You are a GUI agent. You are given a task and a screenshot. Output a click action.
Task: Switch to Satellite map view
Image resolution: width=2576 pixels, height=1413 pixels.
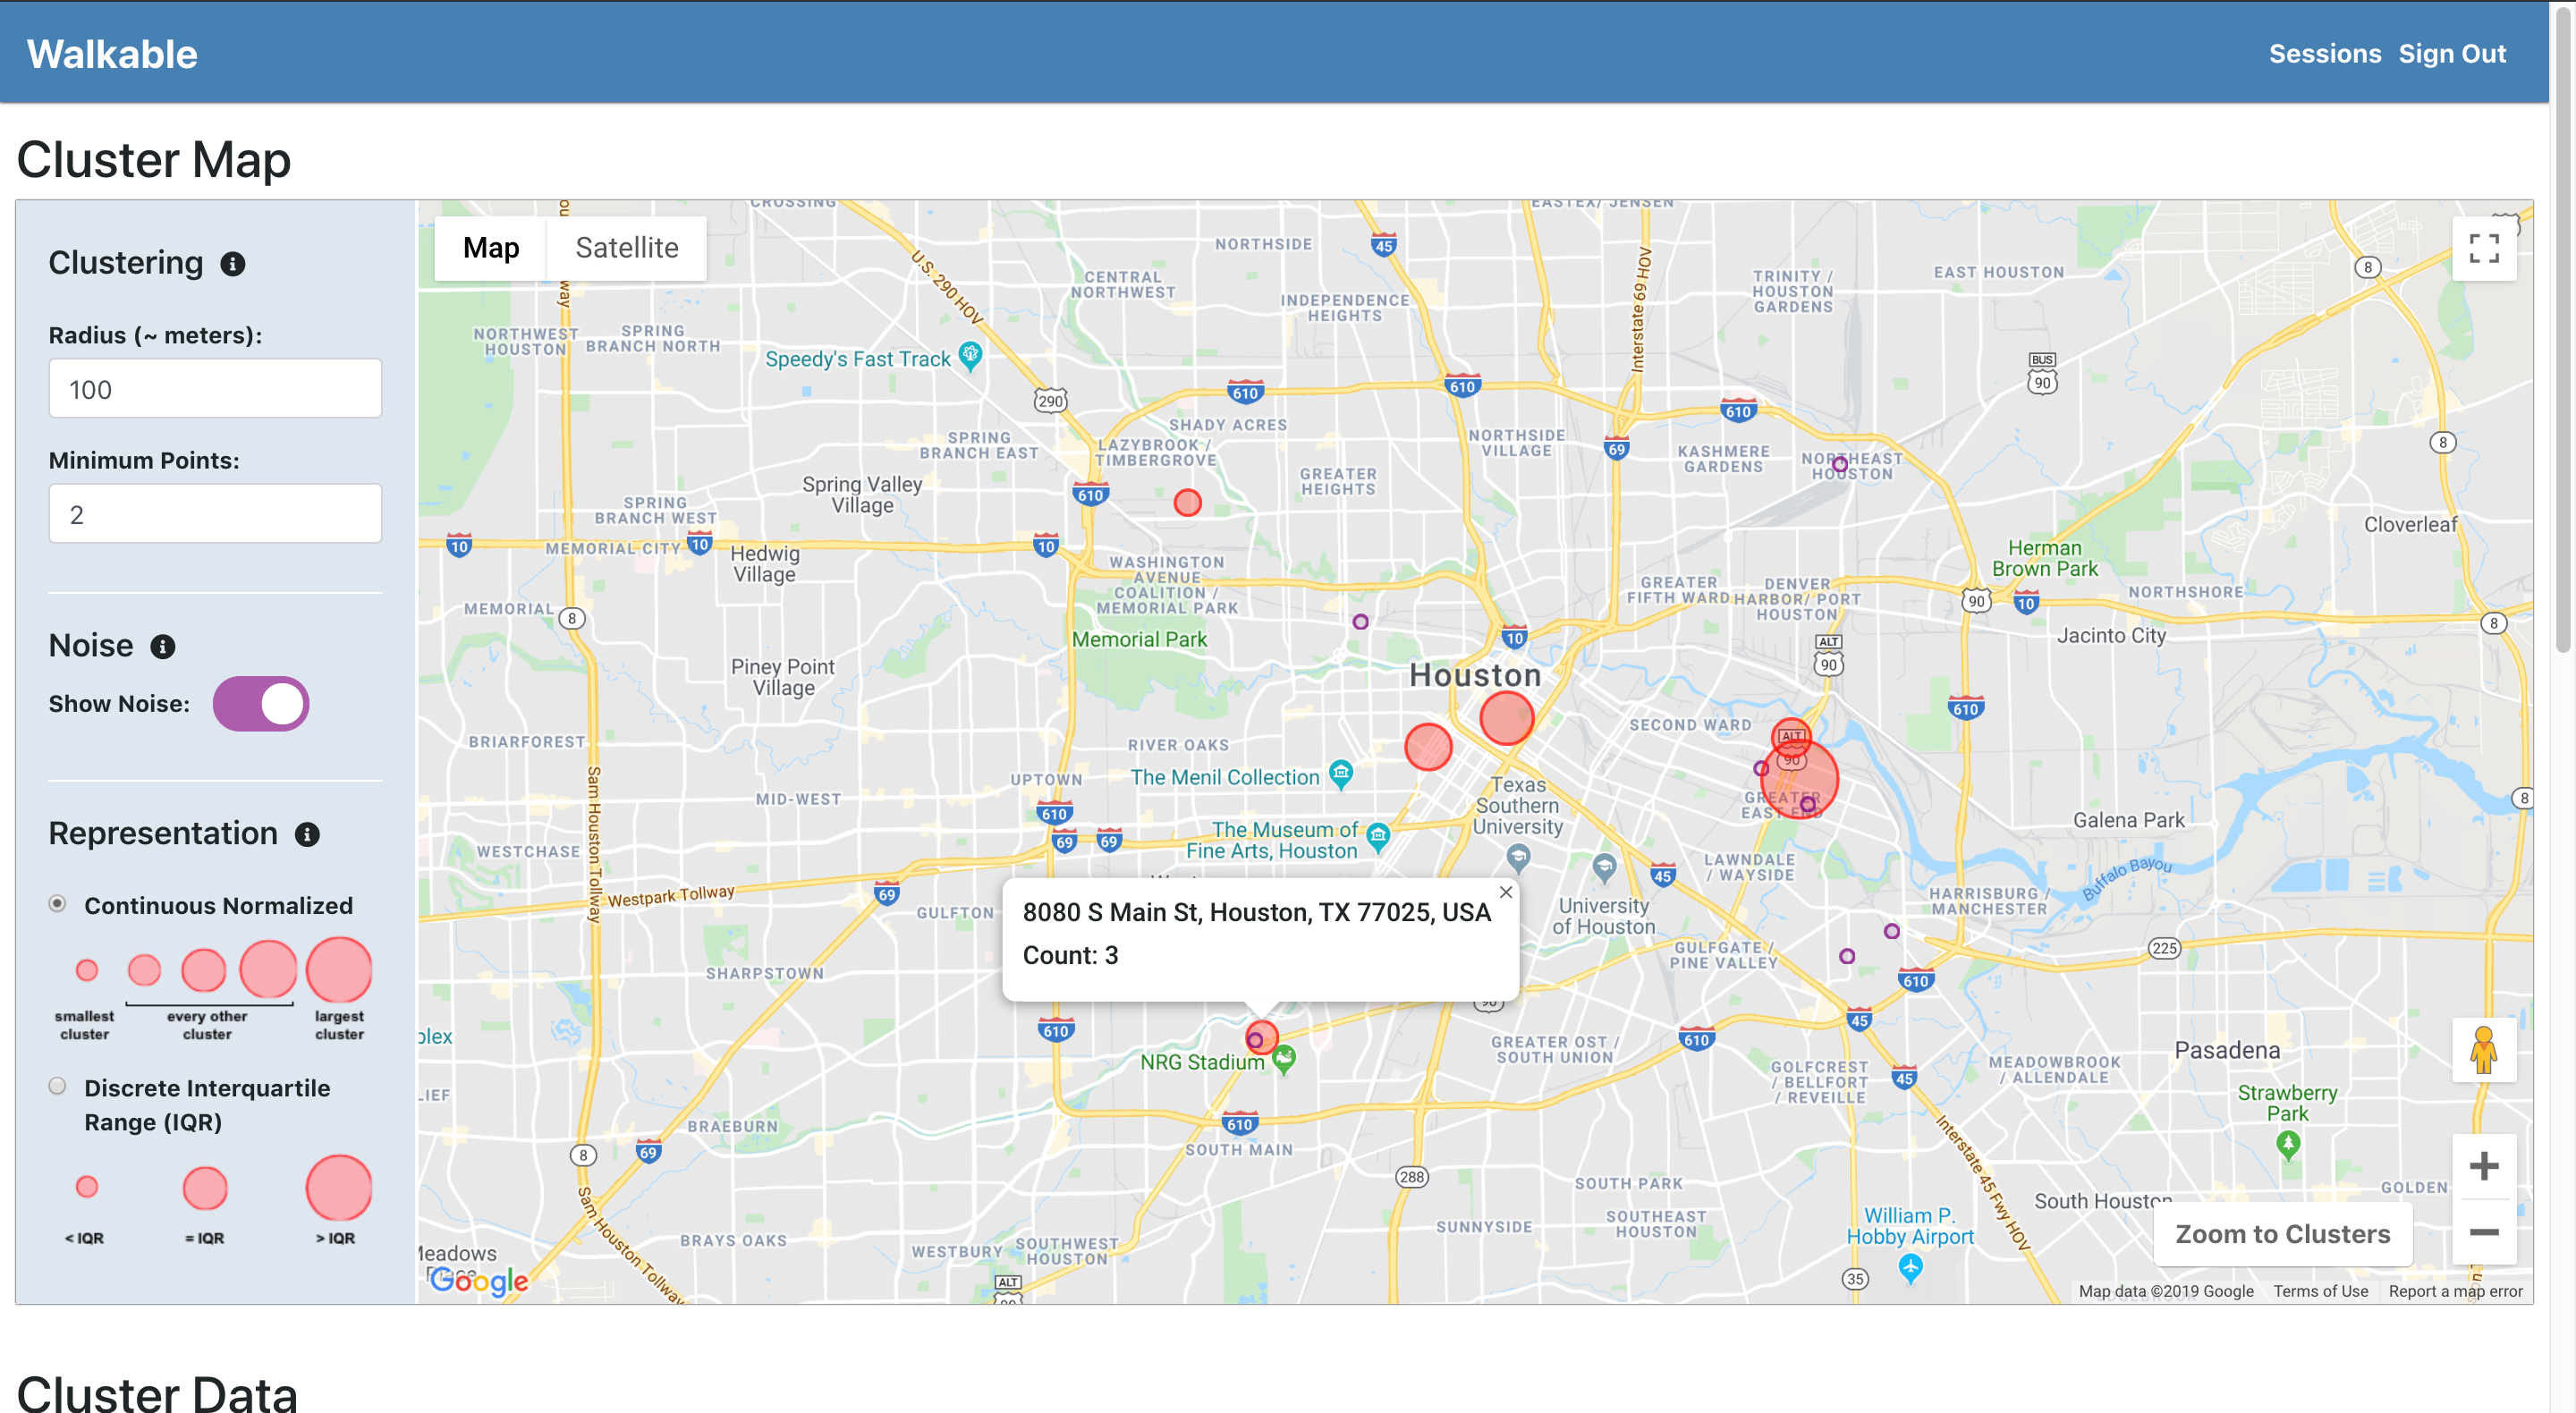tap(626, 248)
